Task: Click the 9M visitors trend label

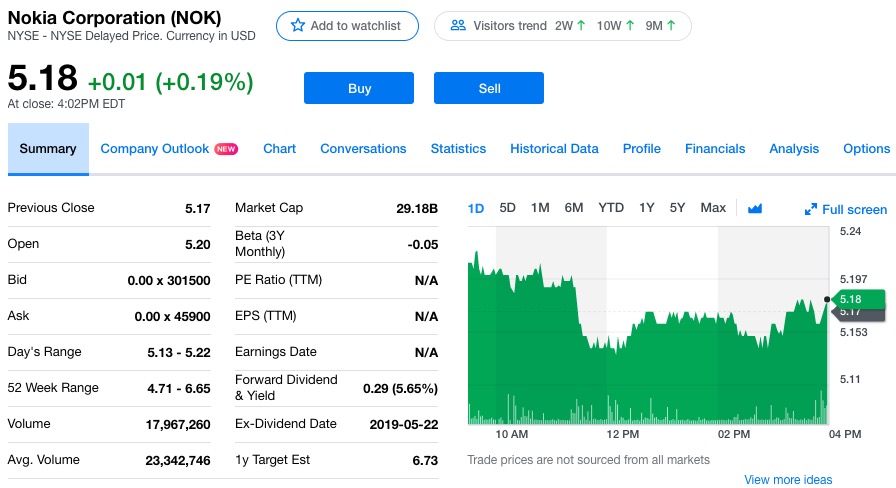Action: 654,26
